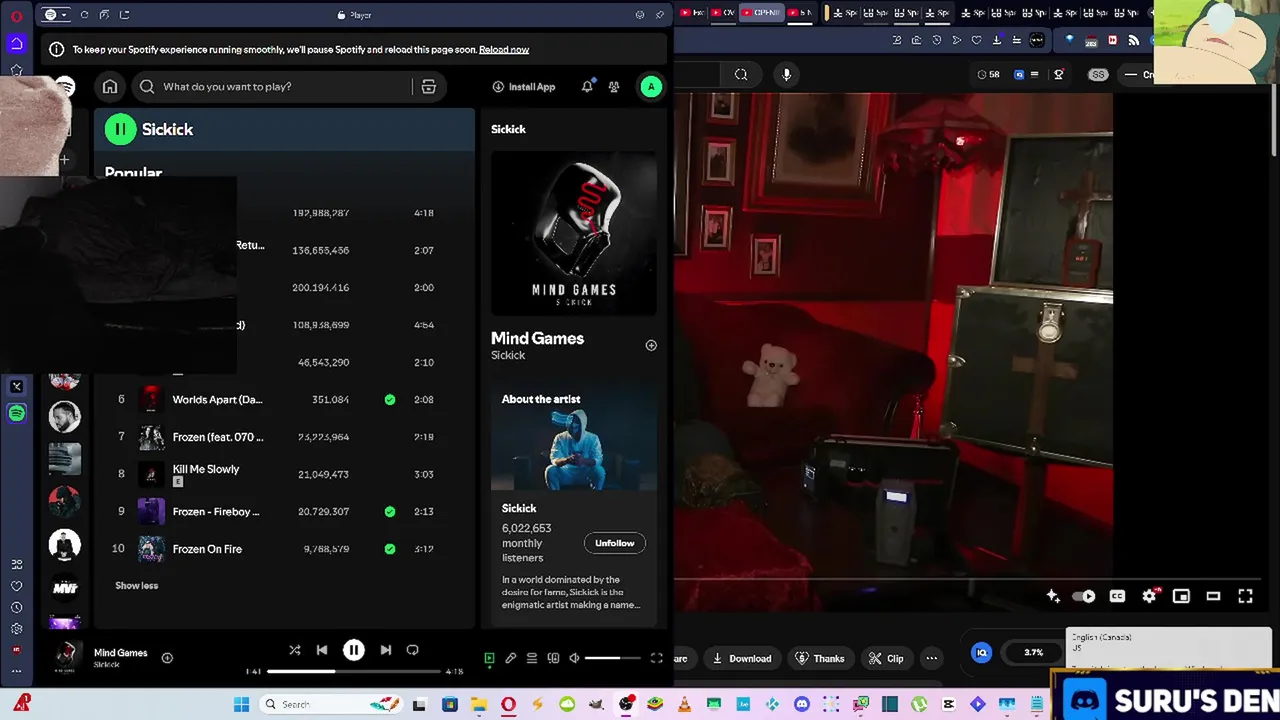Seek on YouTube video progress bar
Viewport: 1280px width, 720px height.
(x=968, y=579)
